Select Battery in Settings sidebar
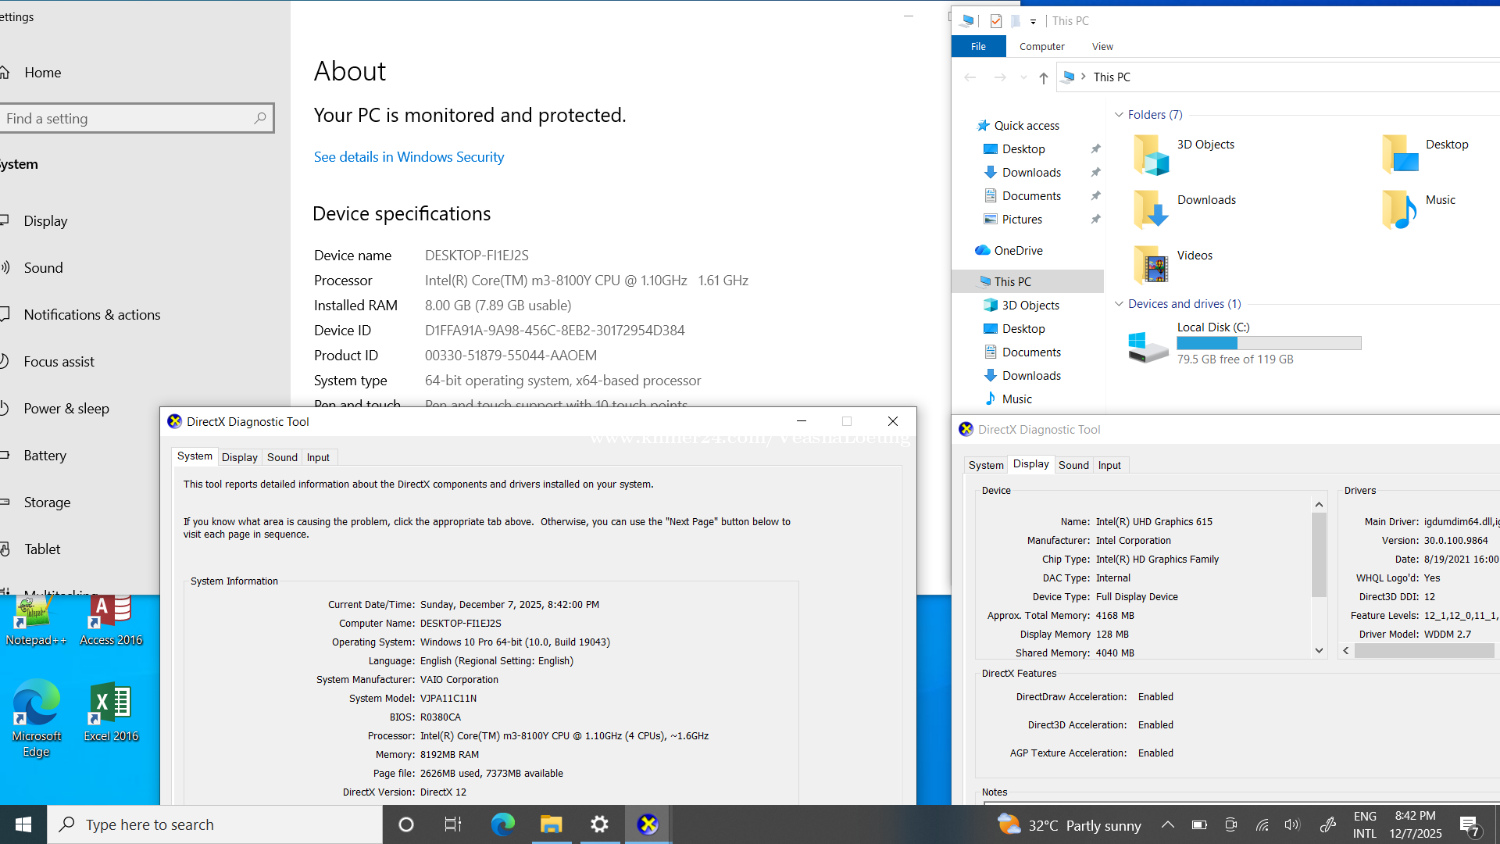Screen dimensions: 1500x844 click(45, 455)
